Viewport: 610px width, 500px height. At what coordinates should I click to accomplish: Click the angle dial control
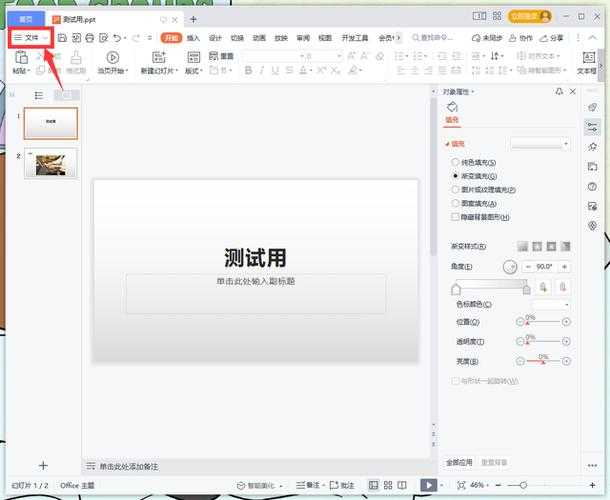pos(510,267)
